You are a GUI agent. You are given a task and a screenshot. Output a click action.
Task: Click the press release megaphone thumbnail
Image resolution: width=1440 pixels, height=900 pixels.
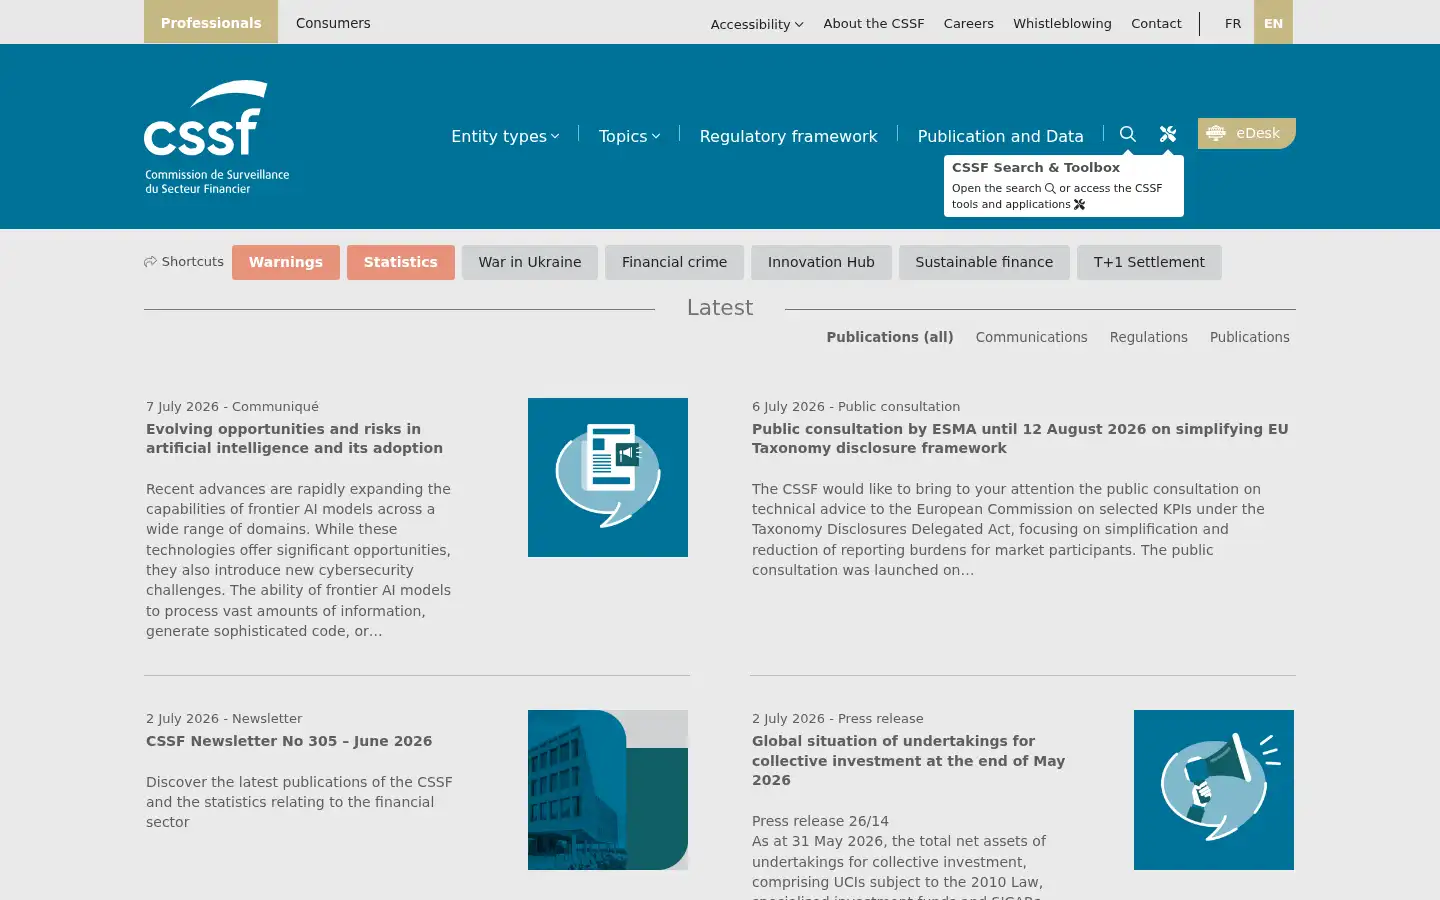[x=1214, y=790]
